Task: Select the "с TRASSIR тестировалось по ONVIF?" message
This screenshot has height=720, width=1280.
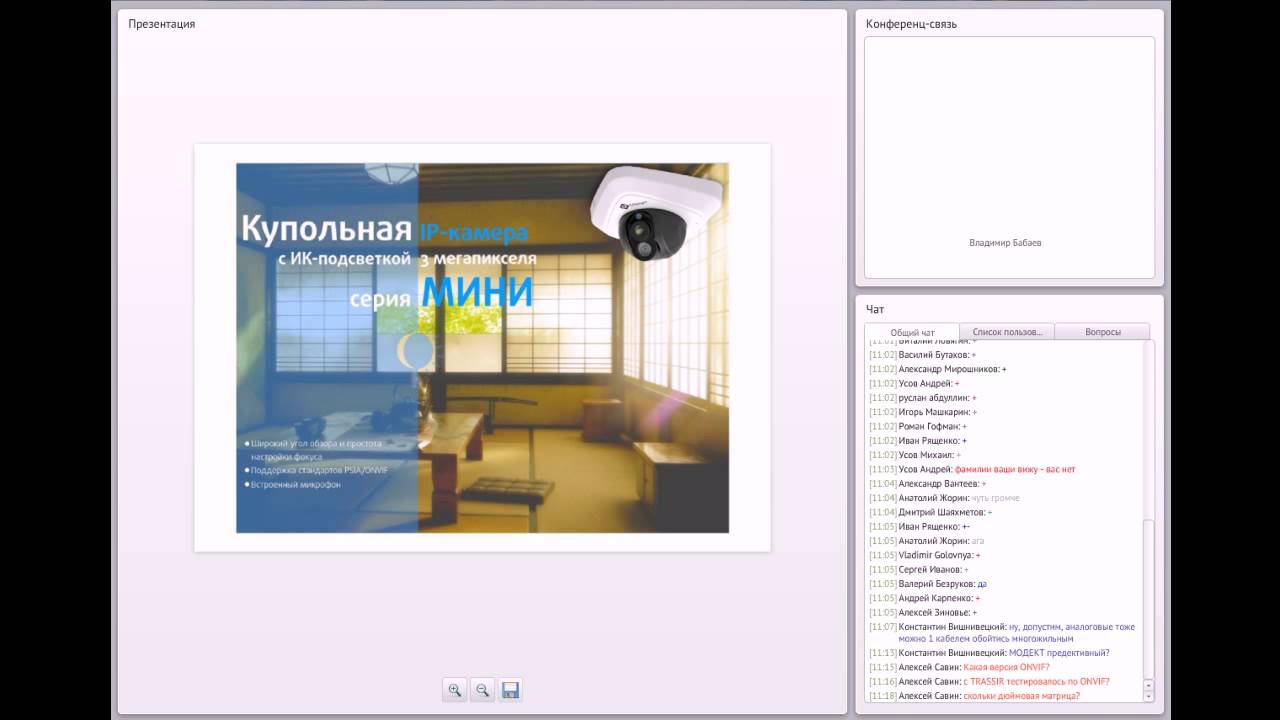Action: click(x=989, y=681)
